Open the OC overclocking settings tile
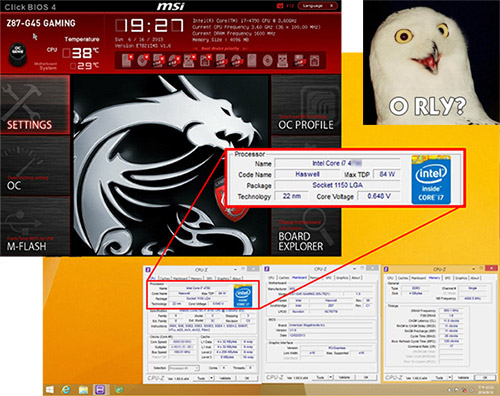500x396 pixels. (x=35, y=165)
